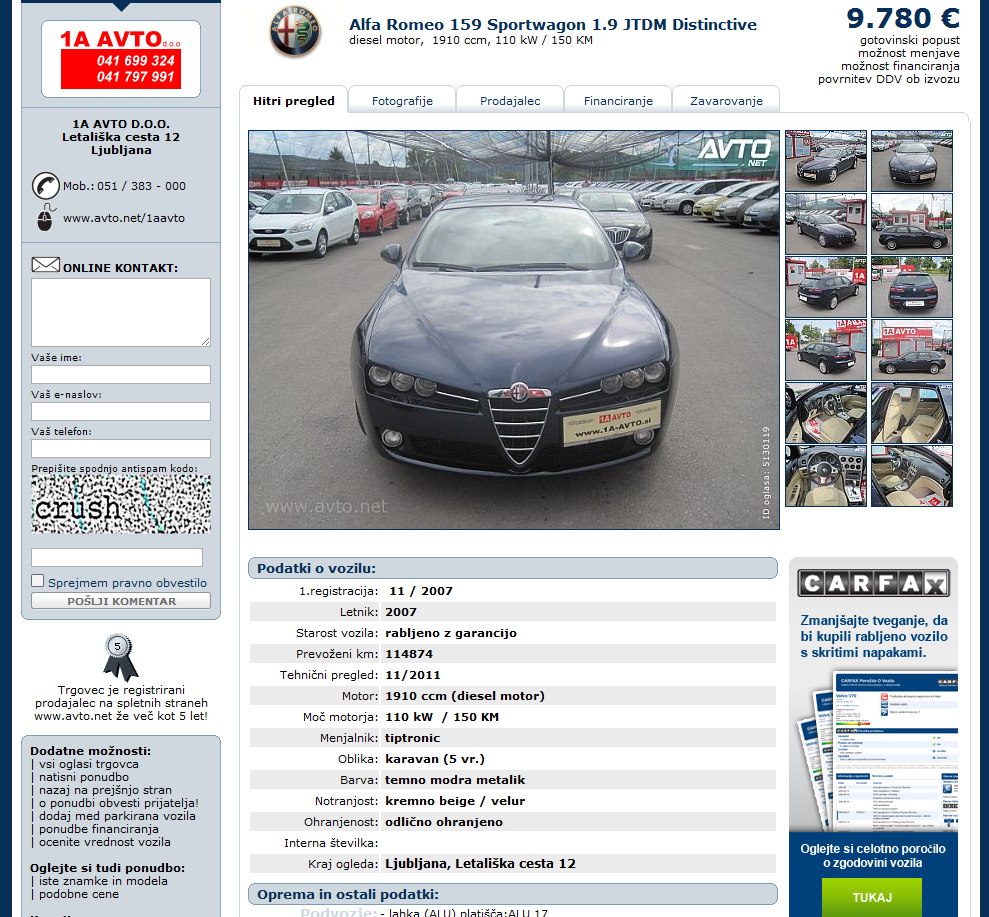Switch to the Fotografije tab
989x917 pixels.
pyautogui.click(x=402, y=100)
